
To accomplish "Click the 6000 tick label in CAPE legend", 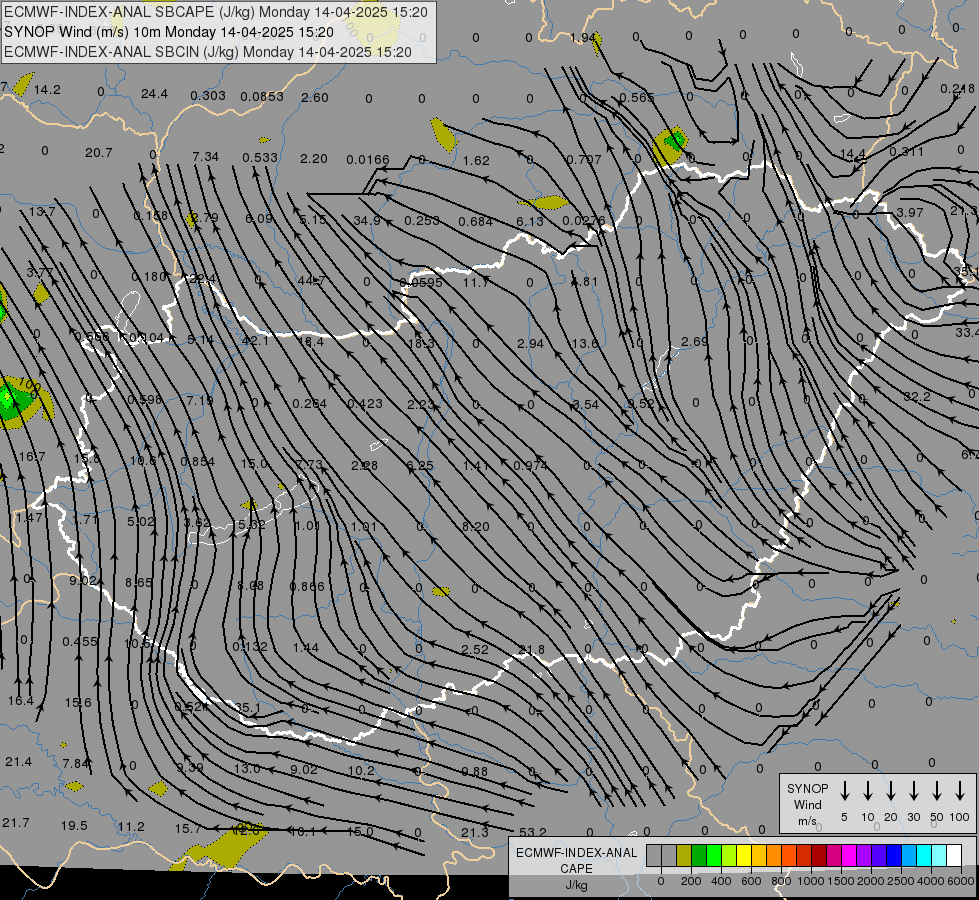I will [960, 881].
